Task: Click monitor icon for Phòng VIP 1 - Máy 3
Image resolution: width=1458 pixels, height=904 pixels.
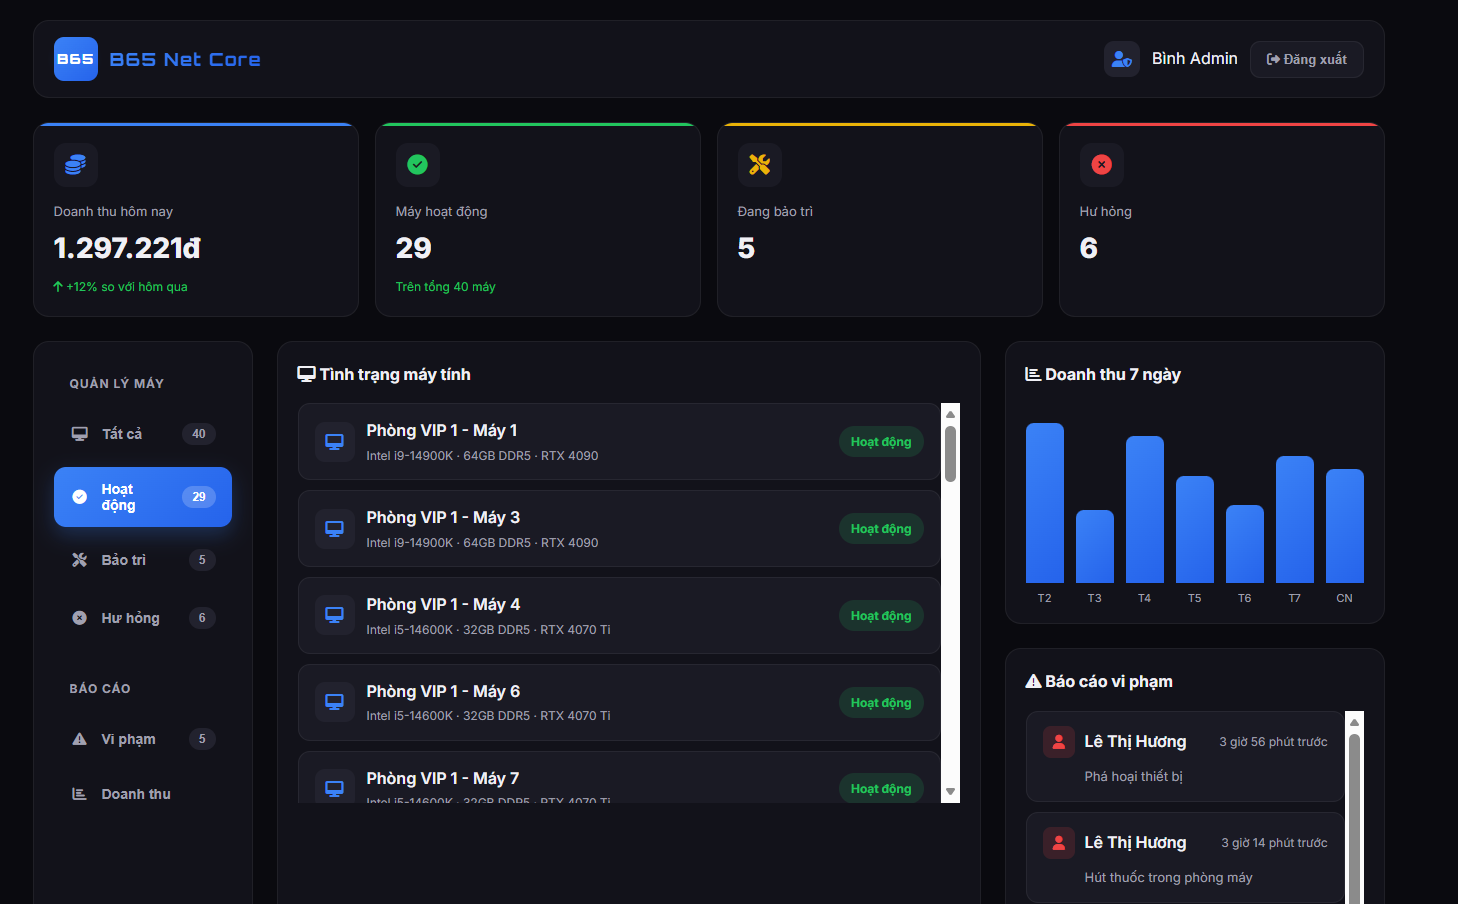Action: tap(334, 529)
